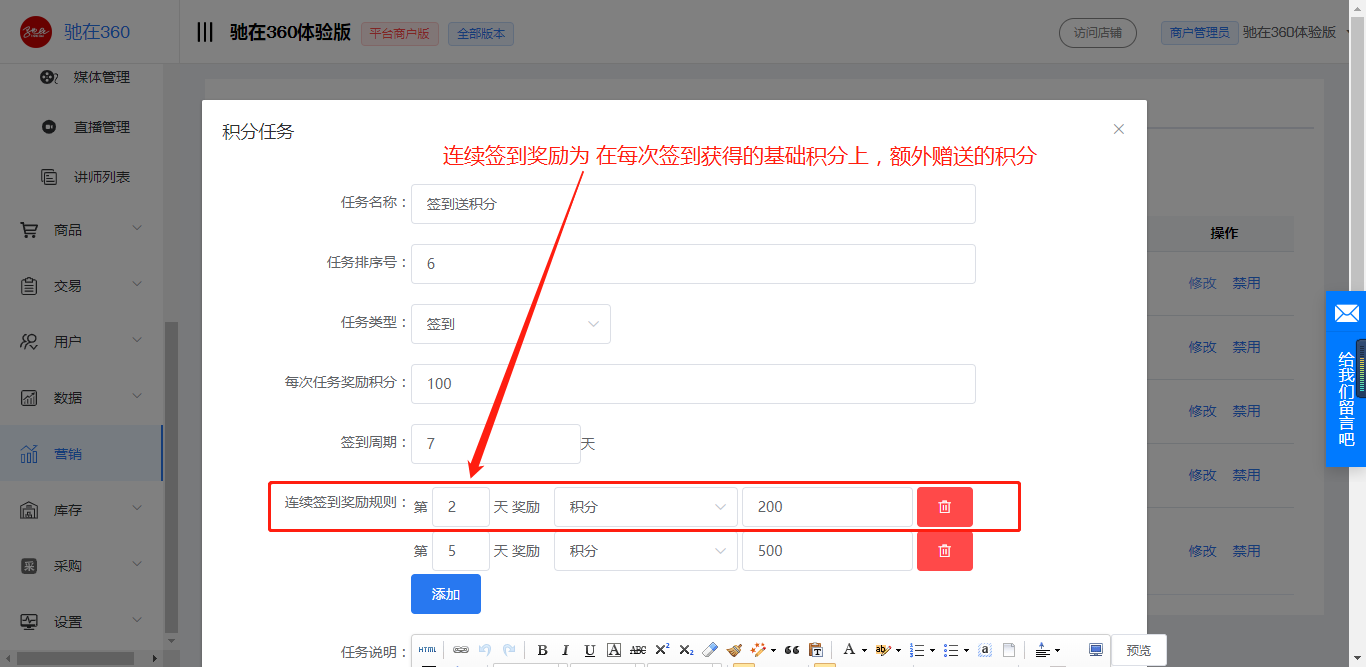Open day 2 reward type 积分 dropdown
The width and height of the screenshot is (1366, 667).
pos(646,507)
